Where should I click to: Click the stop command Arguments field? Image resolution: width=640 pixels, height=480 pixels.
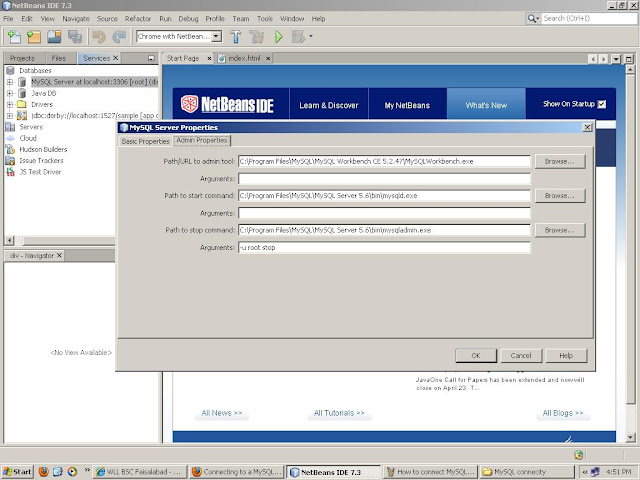[x=384, y=247]
